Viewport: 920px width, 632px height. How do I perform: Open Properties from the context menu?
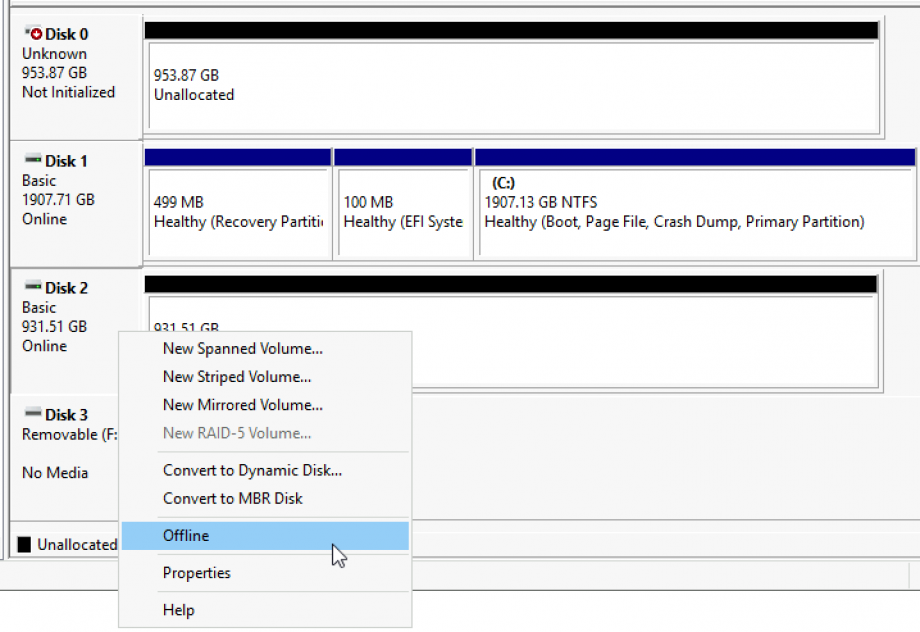(x=196, y=573)
